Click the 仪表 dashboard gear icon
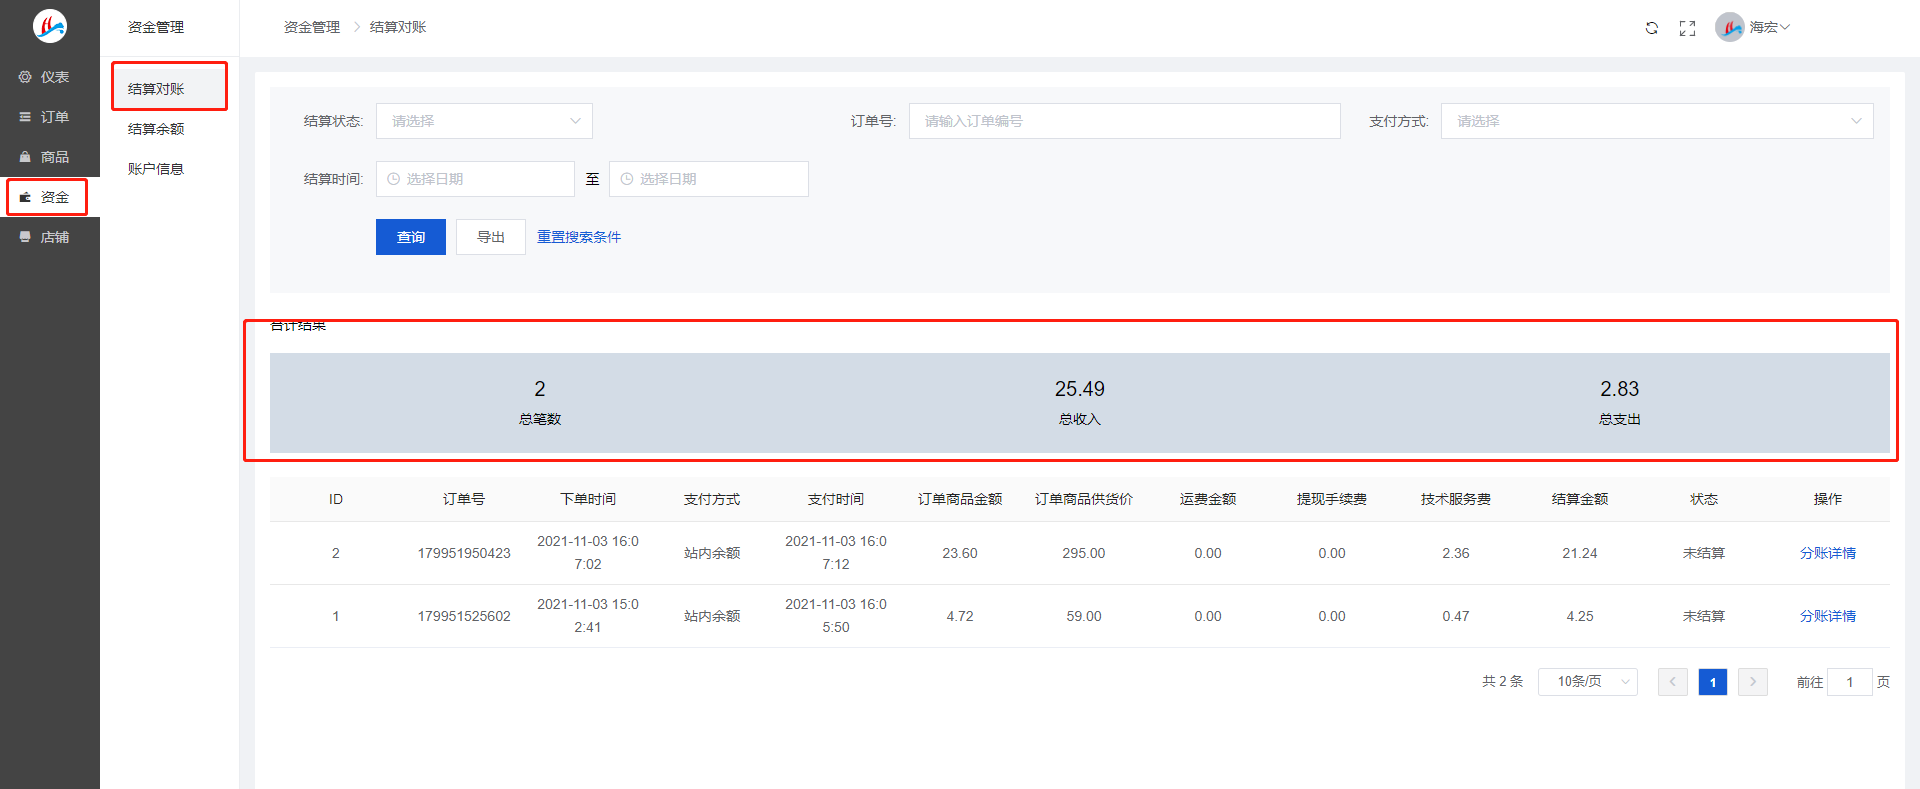Image resolution: width=1920 pixels, height=789 pixels. [25, 77]
